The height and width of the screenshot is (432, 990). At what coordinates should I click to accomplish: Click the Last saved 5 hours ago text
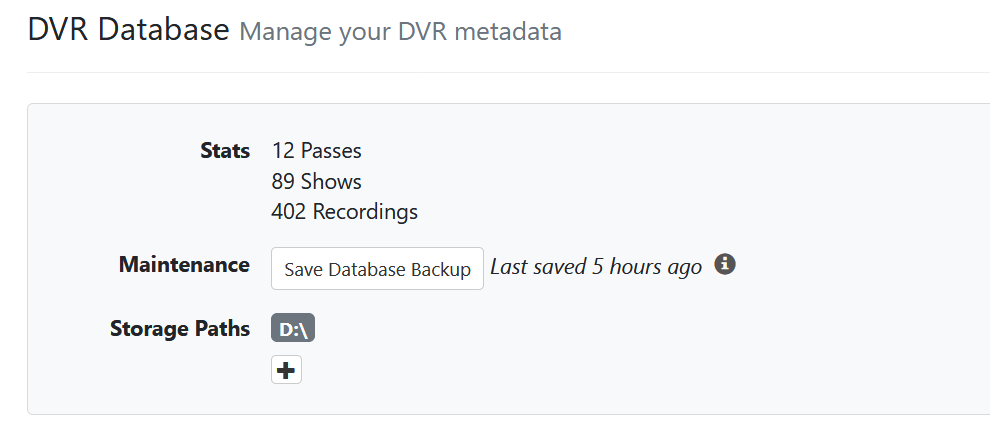pos(596,267)
